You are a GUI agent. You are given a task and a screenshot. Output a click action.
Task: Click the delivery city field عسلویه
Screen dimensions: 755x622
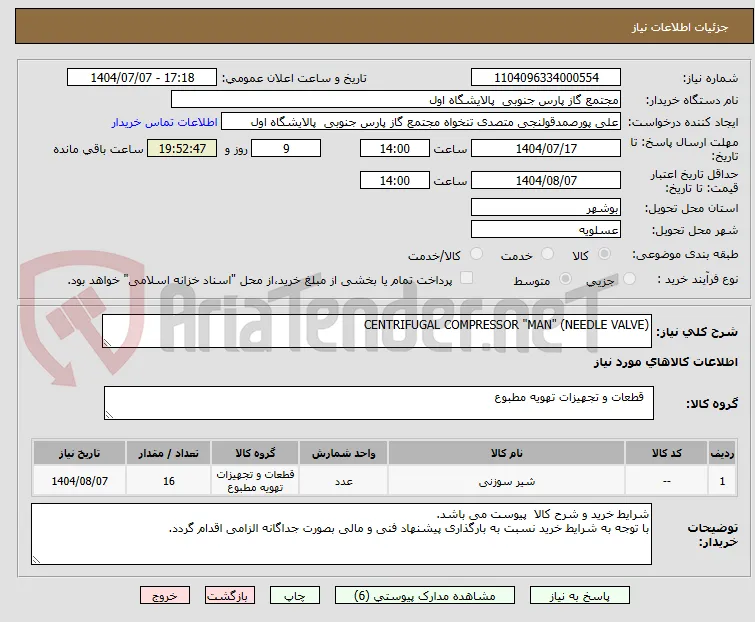[546, 230]
